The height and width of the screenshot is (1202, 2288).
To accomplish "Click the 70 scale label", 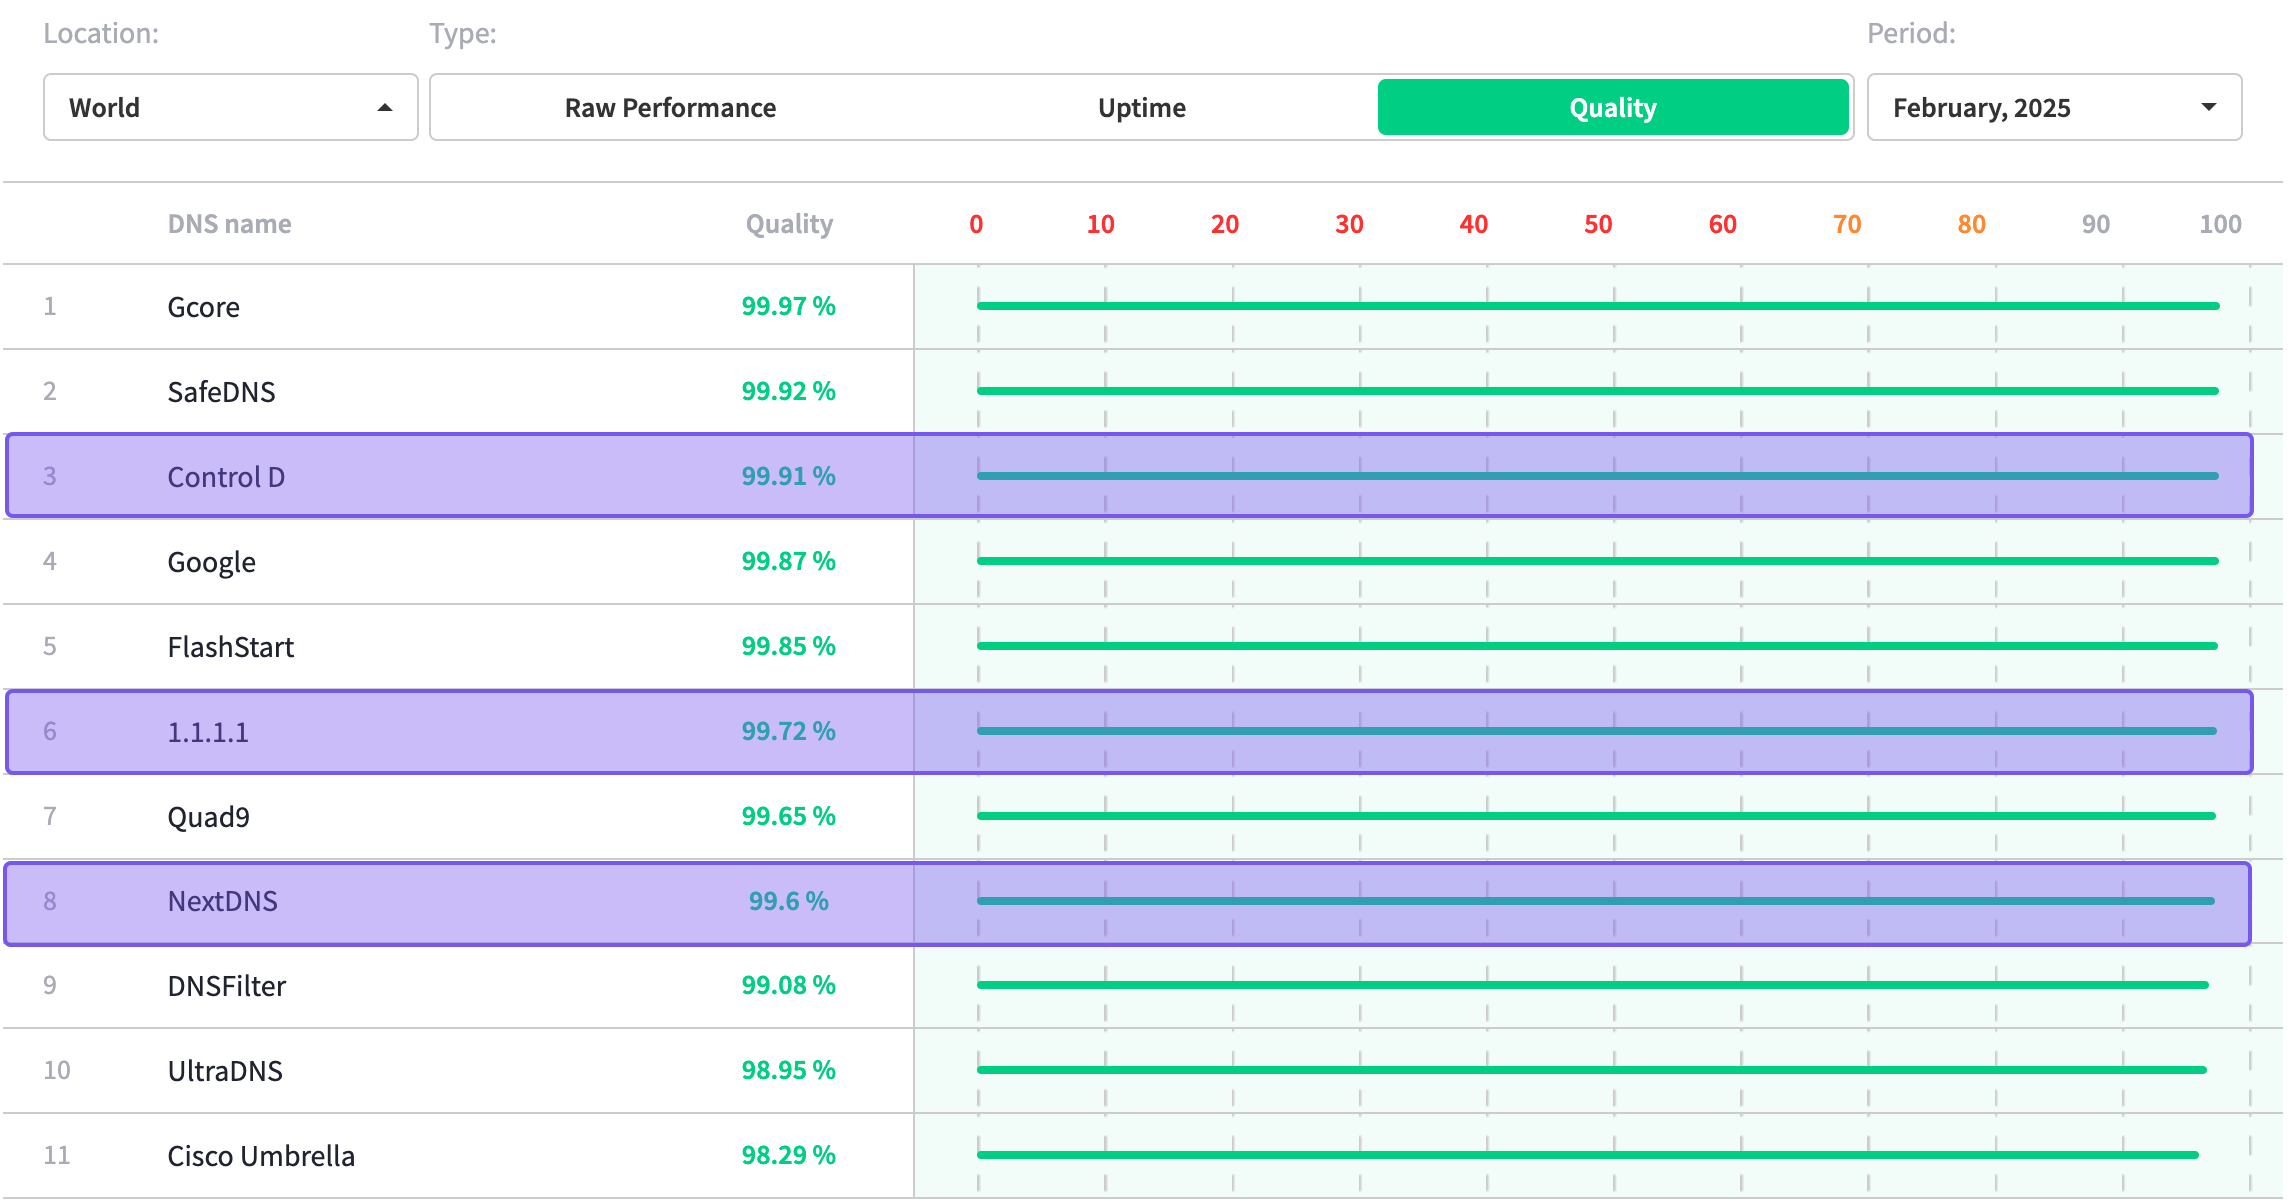I will (x=1847, y=224).
